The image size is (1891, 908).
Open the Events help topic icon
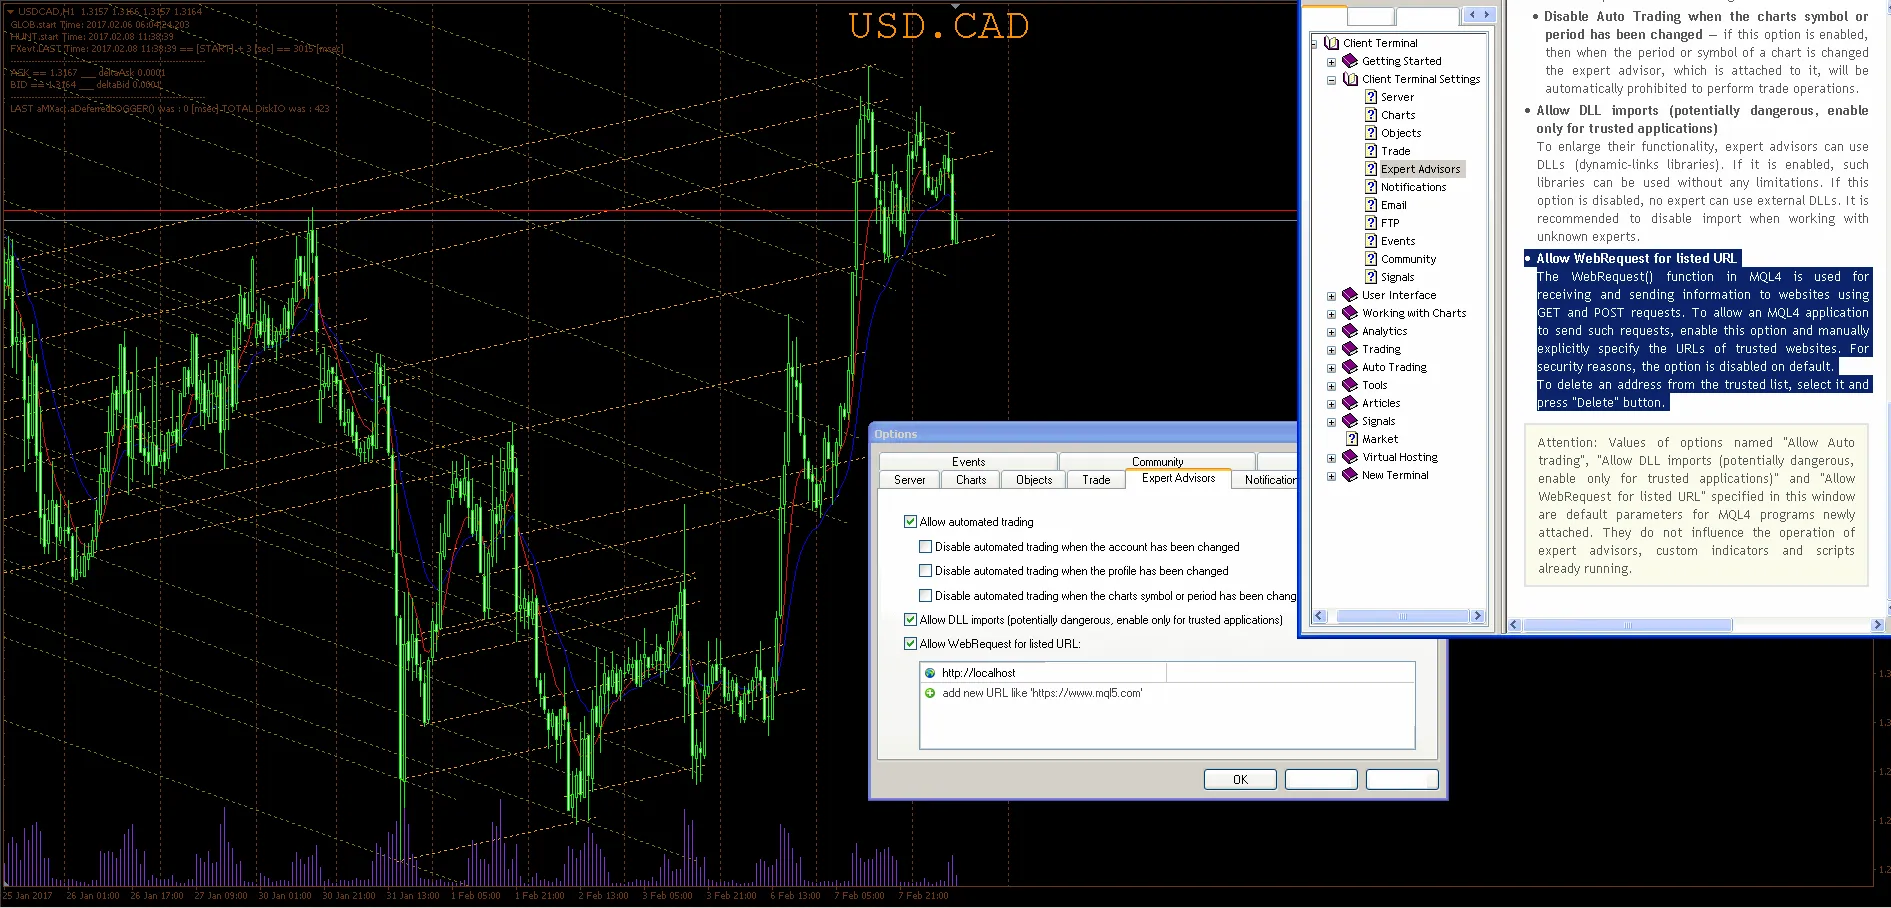pyautogui.click(x=1371, y=241)
